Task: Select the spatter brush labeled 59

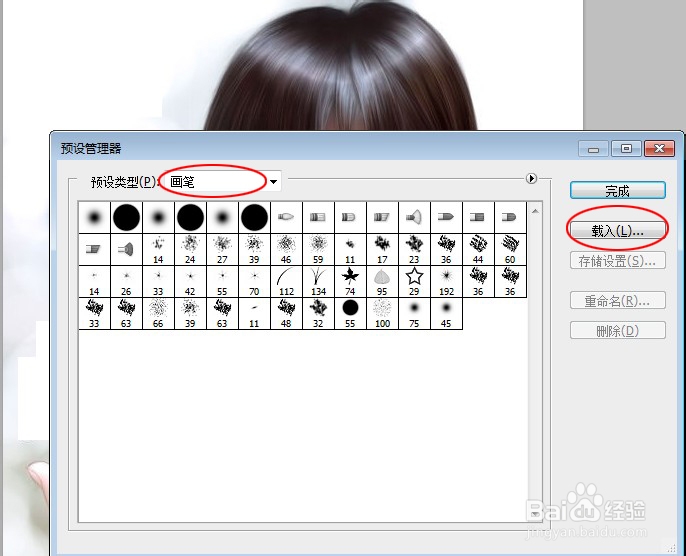Action: [318, 249]
